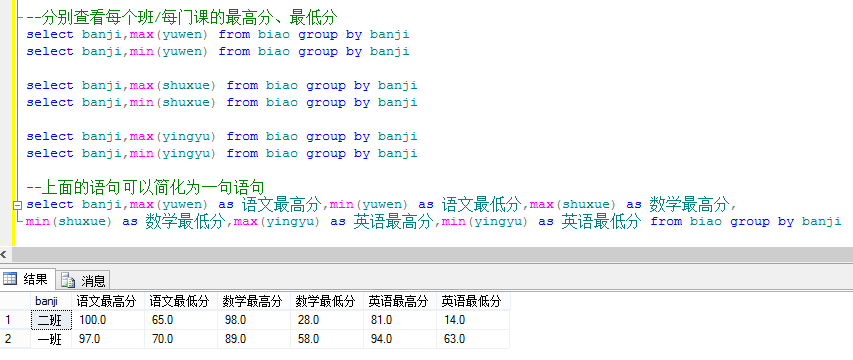Click the 28.0 cell

tap(326, 320)
